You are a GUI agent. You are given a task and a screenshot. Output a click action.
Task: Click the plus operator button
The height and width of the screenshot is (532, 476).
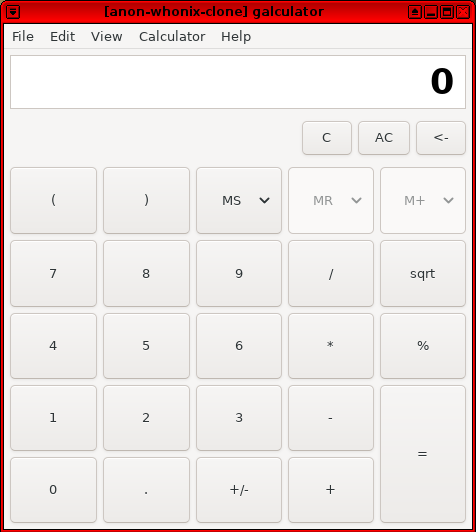click(331, 490)
